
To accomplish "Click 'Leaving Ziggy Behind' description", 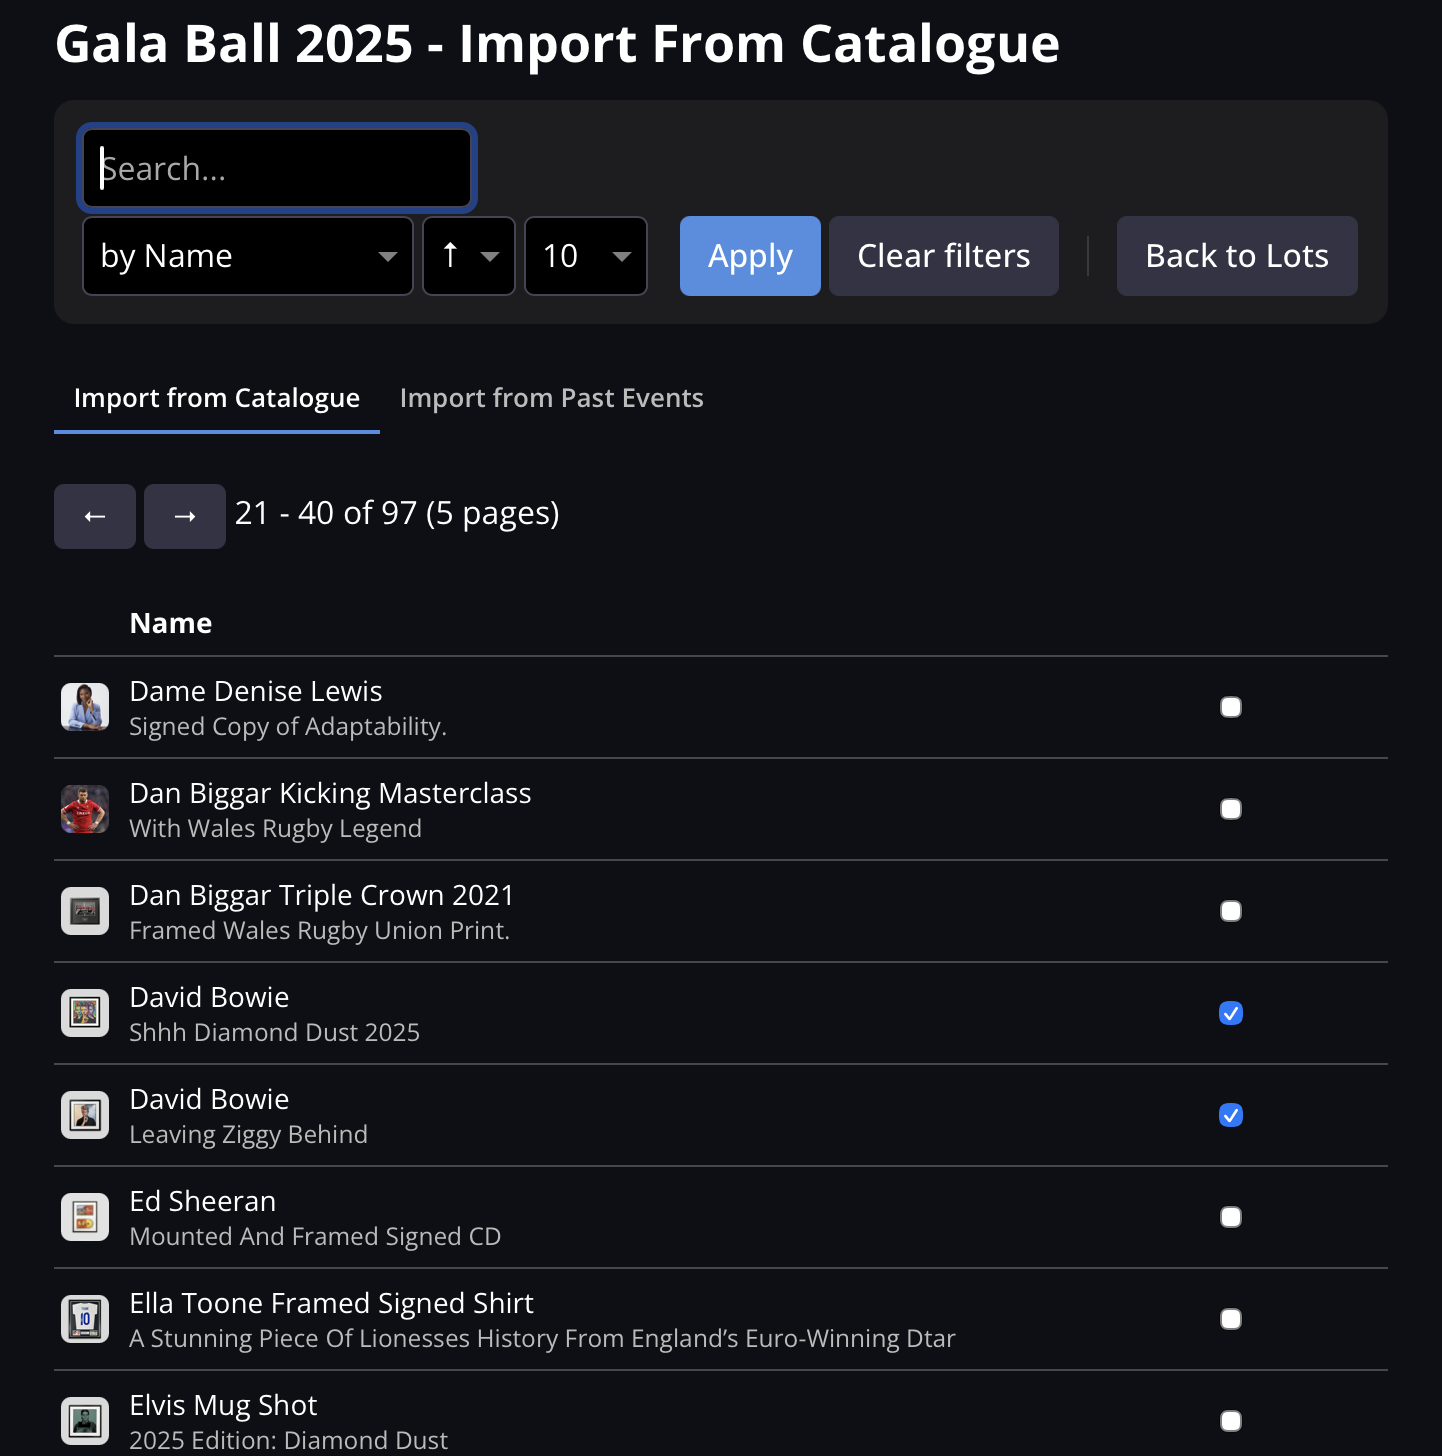I will pyautogui.click(x=249, y=1134).
